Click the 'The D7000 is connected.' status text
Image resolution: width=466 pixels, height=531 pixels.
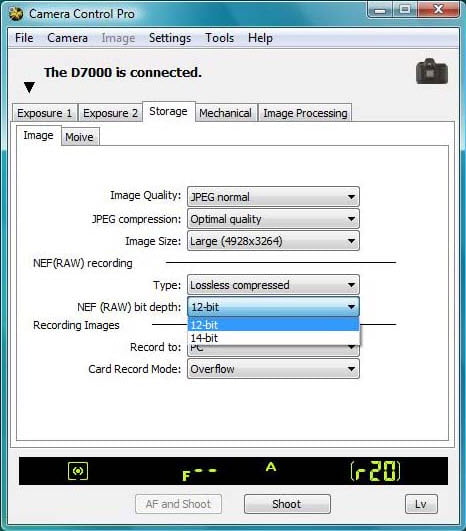tap(123, 72)
